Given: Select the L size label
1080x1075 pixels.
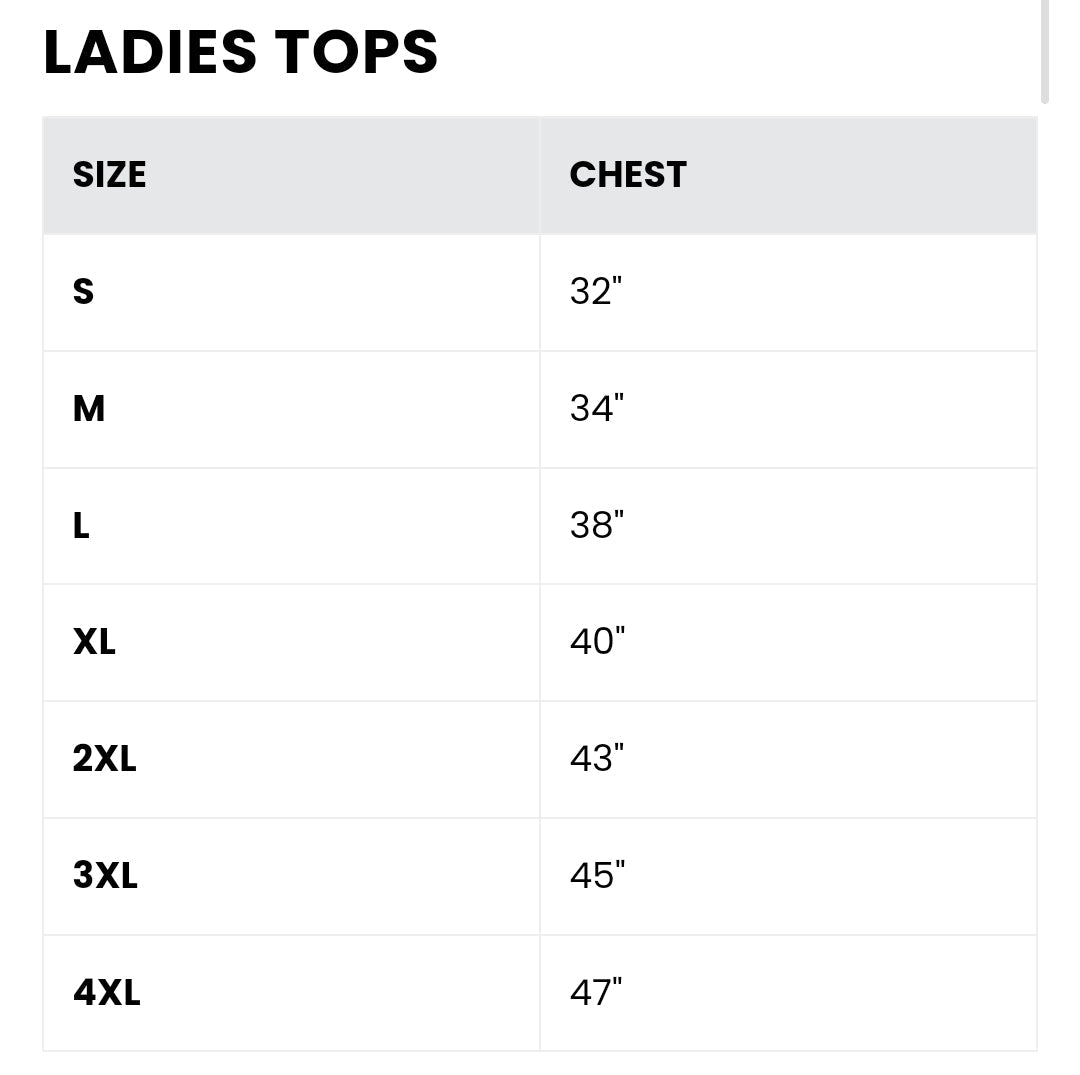Looking at the screenshot, I should pos(81,525).
